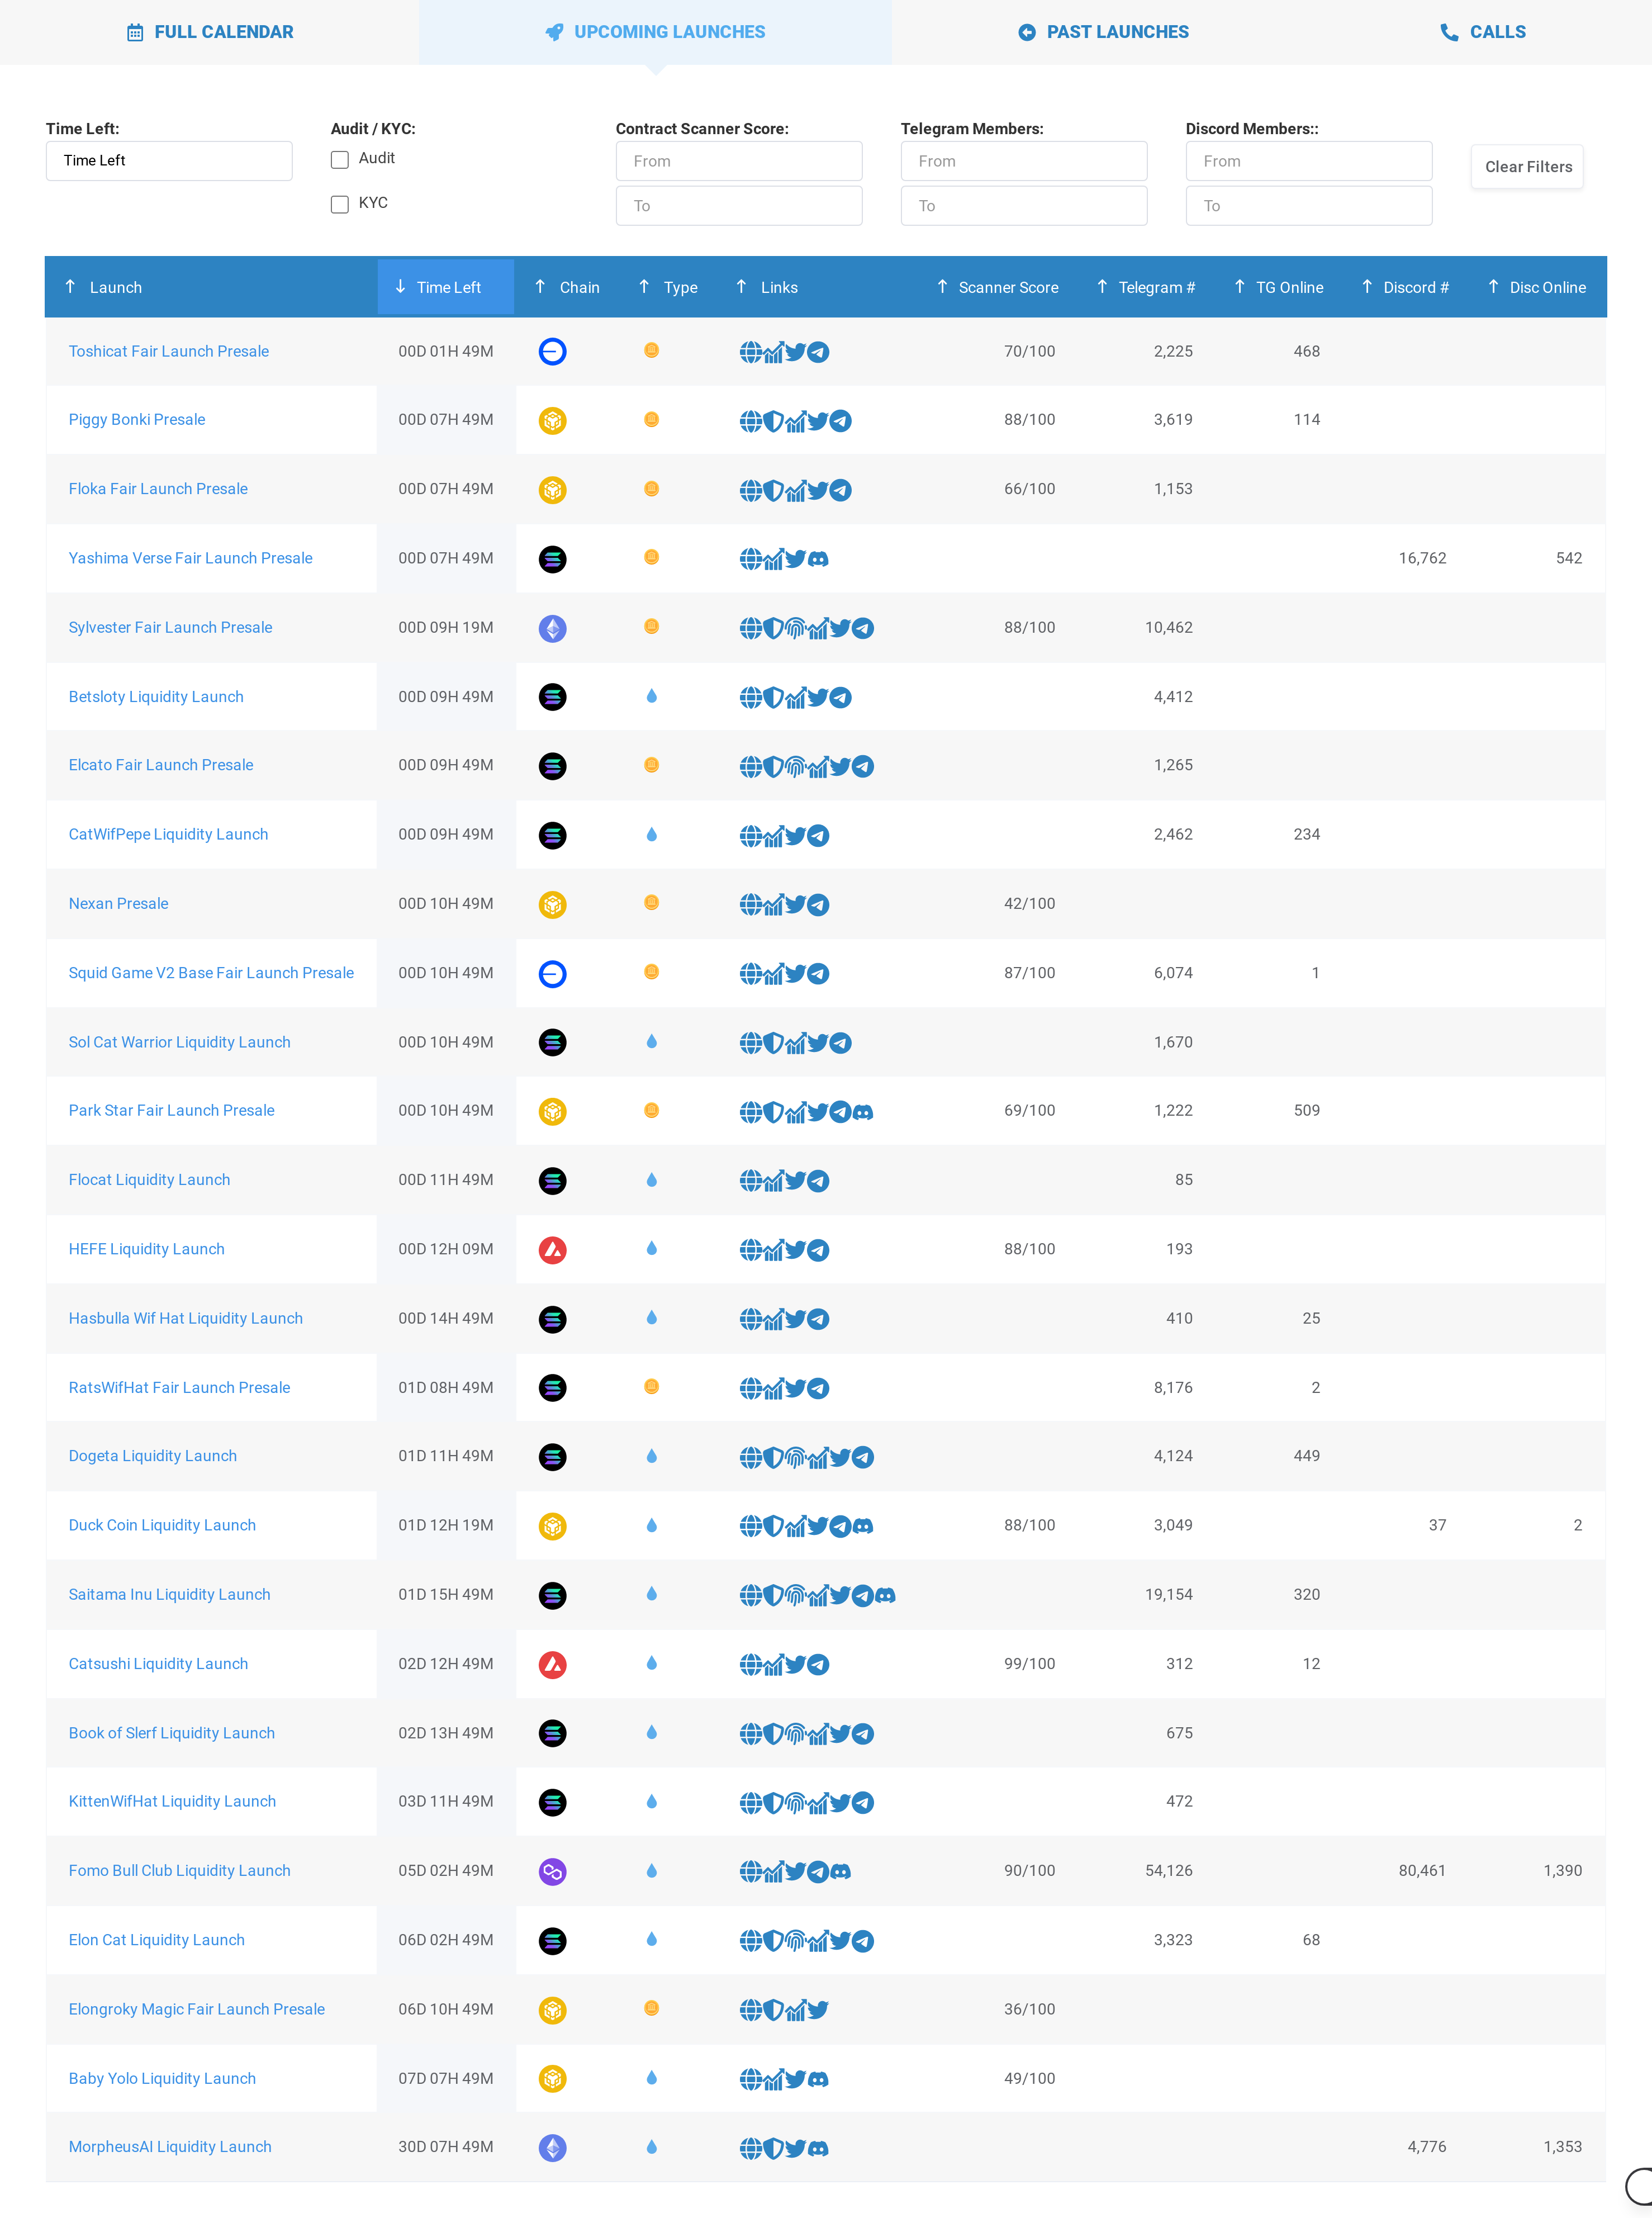The image size is (1652, 2218).
Task: Open Hasbulla Wif Hat Liquidity Launch link
Action: [x=185, y=1319]
